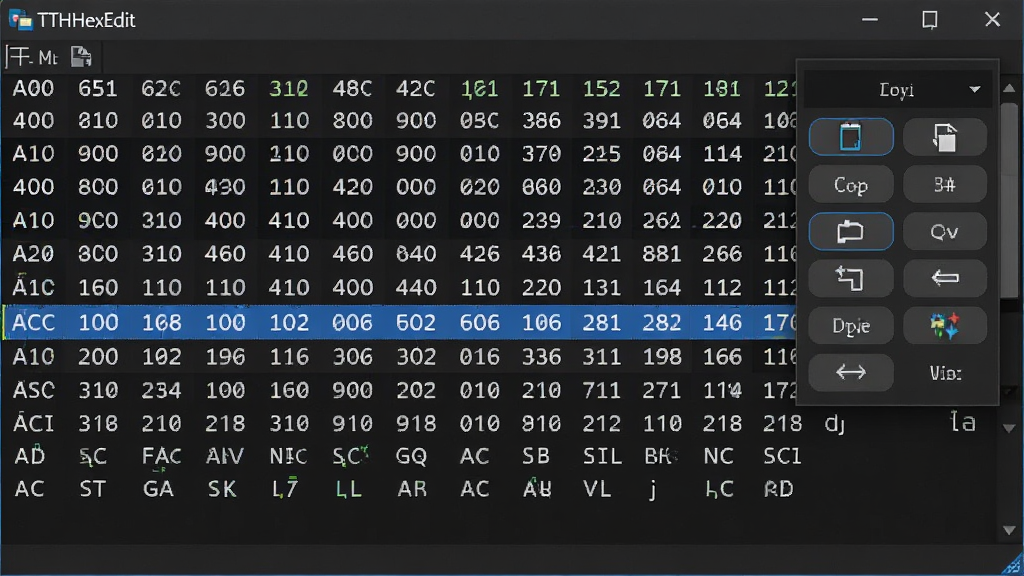Screen dimensions: 1024x576
Task: Click the scrollbar up arrow beside 'Loyi'
Action: click(x=1009, y=88)
